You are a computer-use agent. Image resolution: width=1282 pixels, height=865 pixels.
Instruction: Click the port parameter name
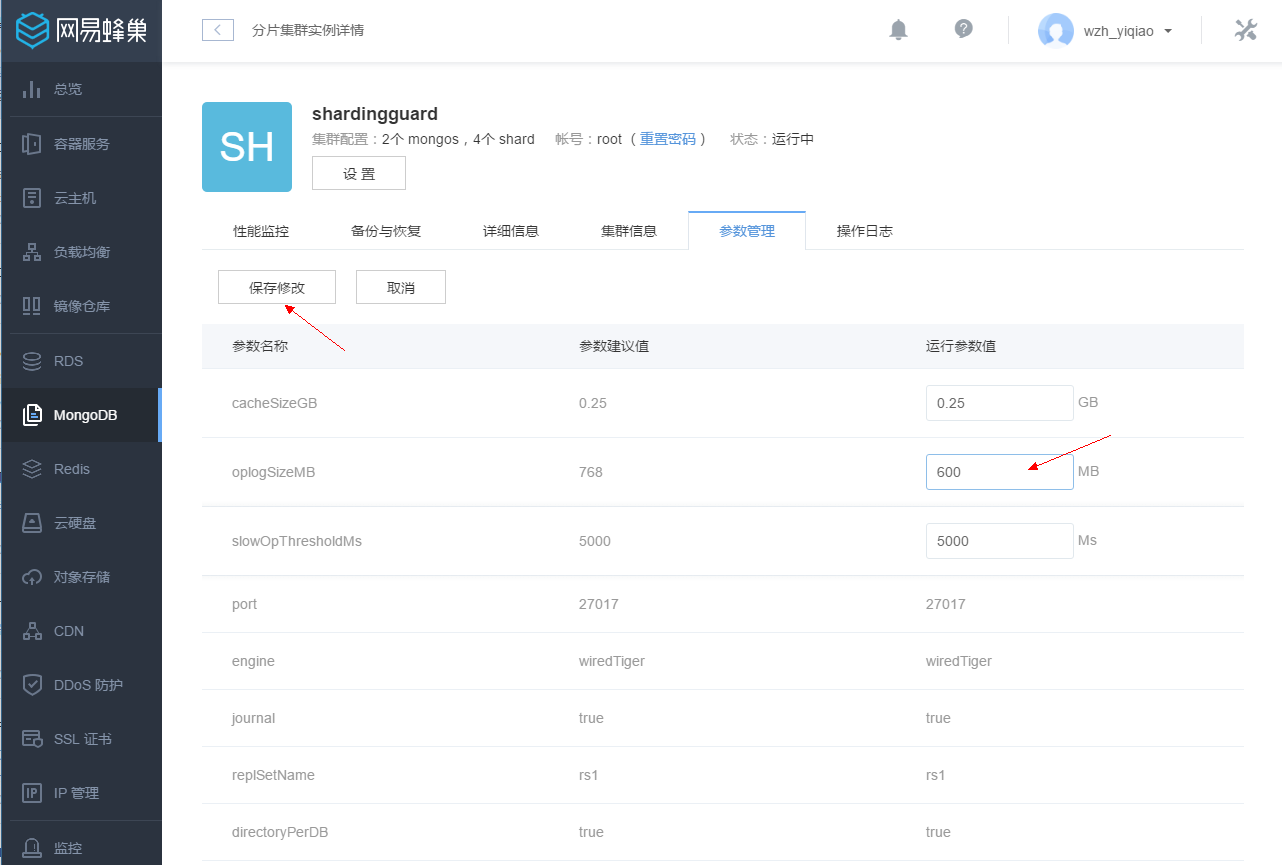coord(245,604)
